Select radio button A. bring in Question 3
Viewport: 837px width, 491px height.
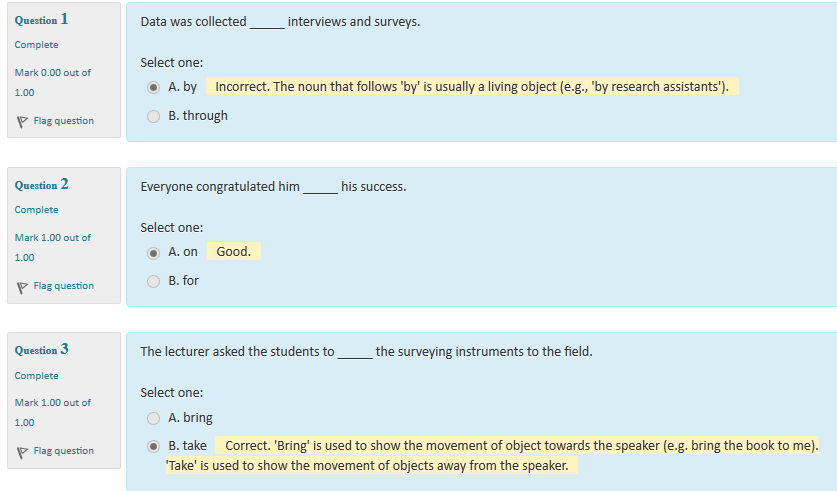click(x=153, y=418)
